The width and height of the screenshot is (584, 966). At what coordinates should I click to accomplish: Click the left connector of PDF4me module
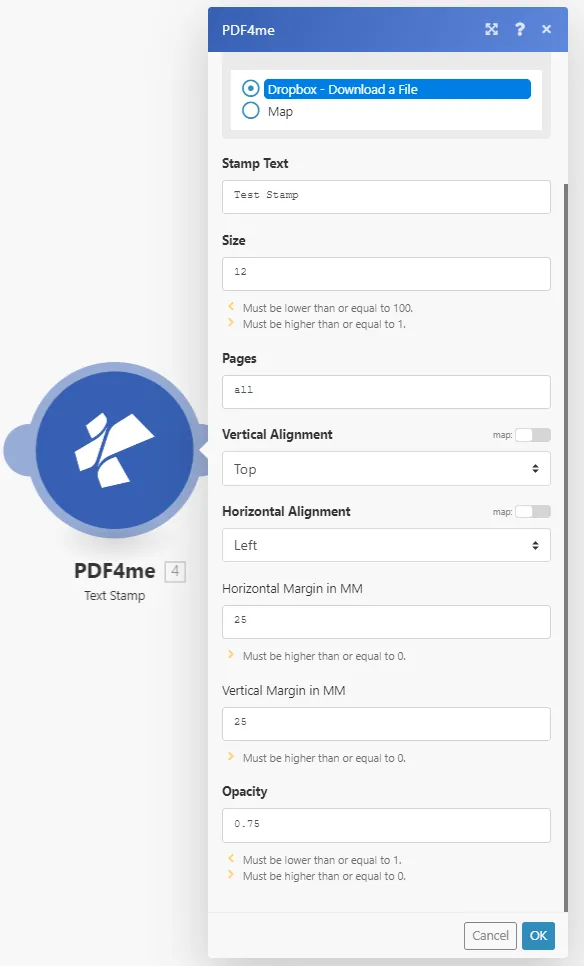pyautogui.click(x=17, y=450)
